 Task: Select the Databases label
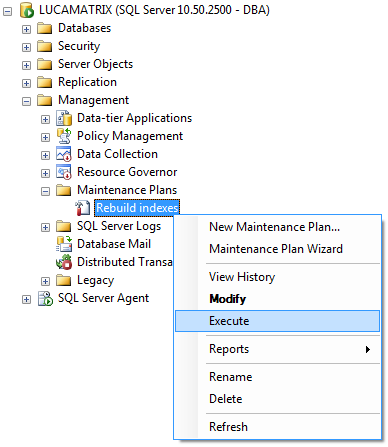84,28
